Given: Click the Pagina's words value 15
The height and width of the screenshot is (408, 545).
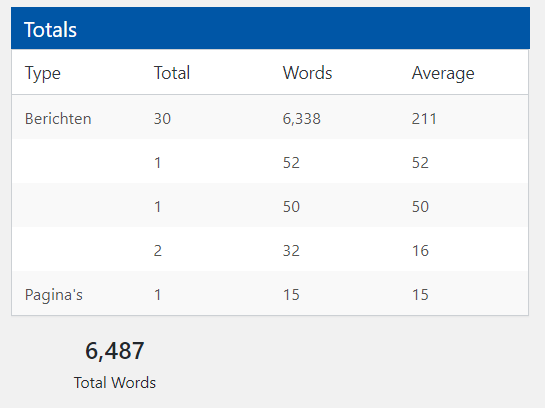Looking at the screenshot, I should 291,295.
